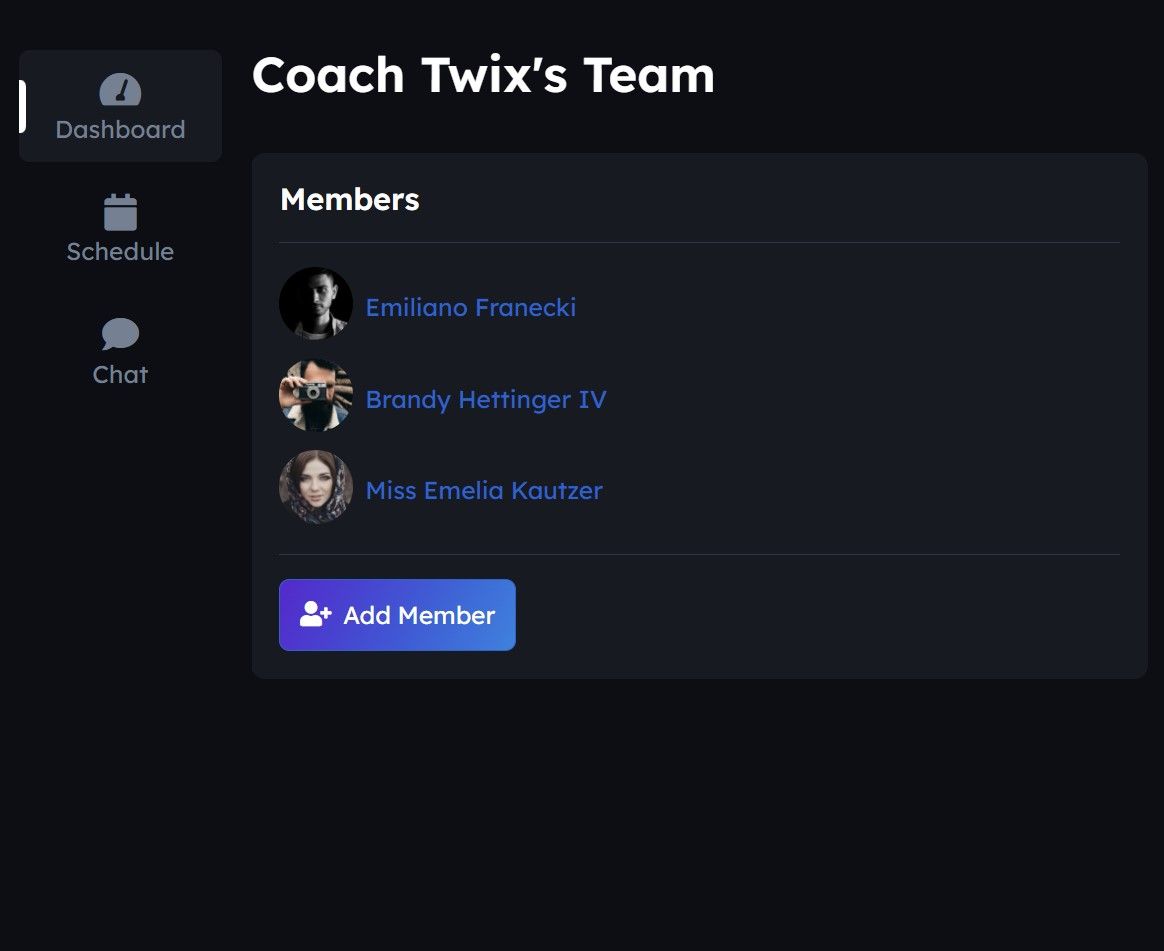
Task: Open Emiliano Franecki's profile link
Action: pyautogui.click(x=470, y=307)
